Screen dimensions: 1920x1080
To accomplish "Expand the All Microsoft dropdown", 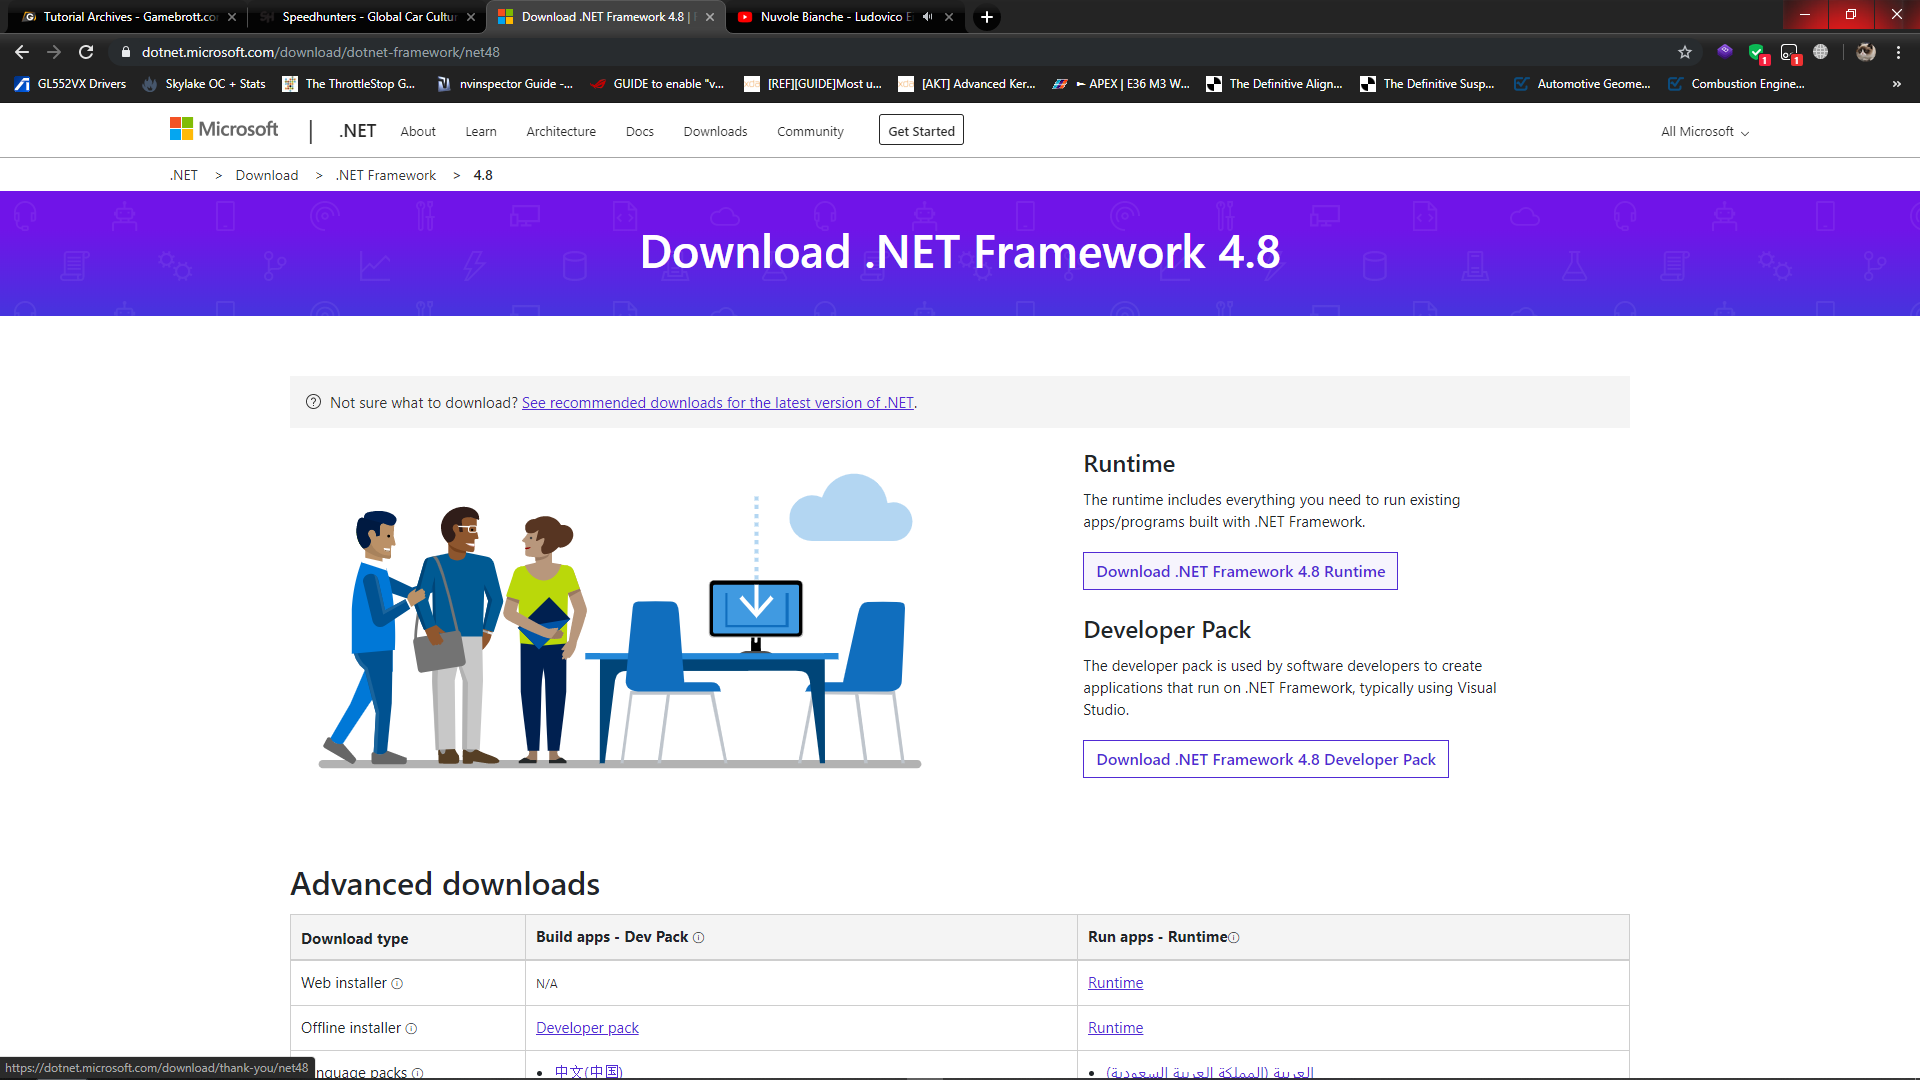I will (1703, 131).
